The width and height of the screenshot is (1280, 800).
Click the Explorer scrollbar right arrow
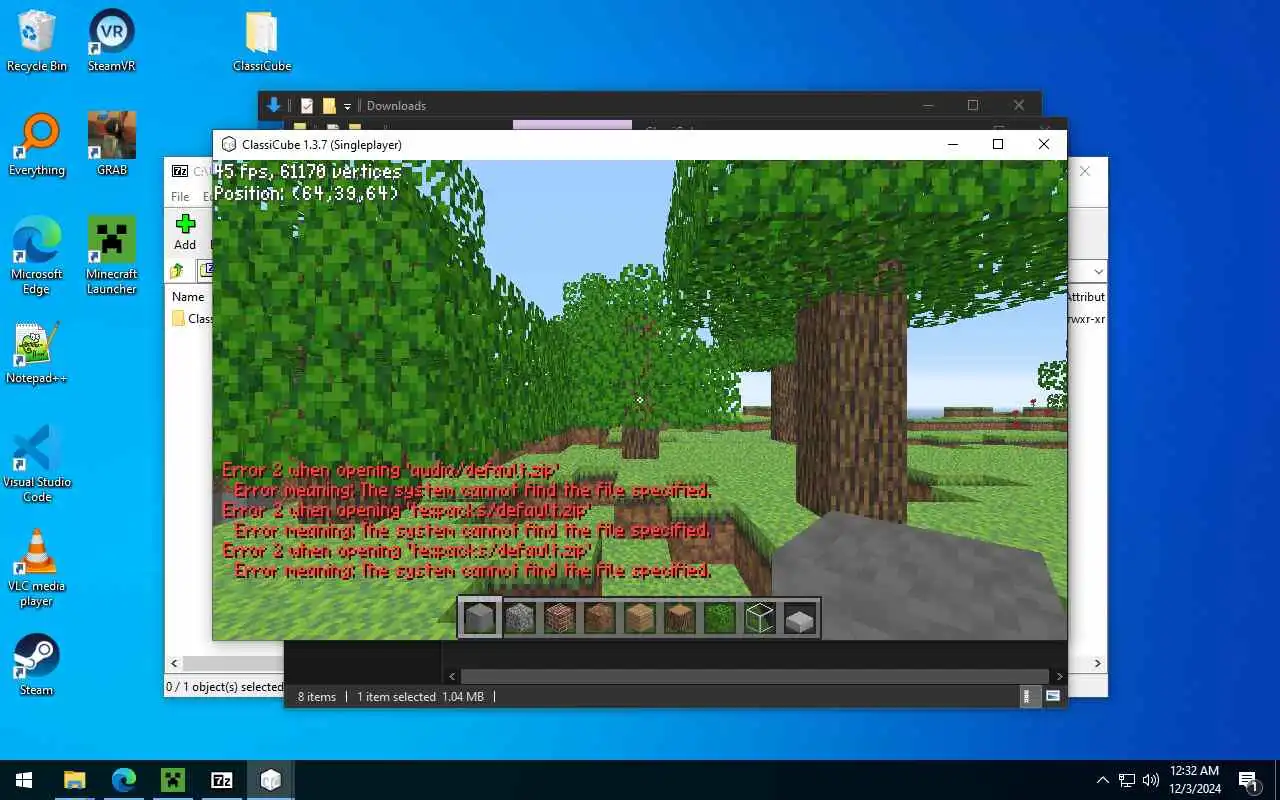[x=1059, y=677]
